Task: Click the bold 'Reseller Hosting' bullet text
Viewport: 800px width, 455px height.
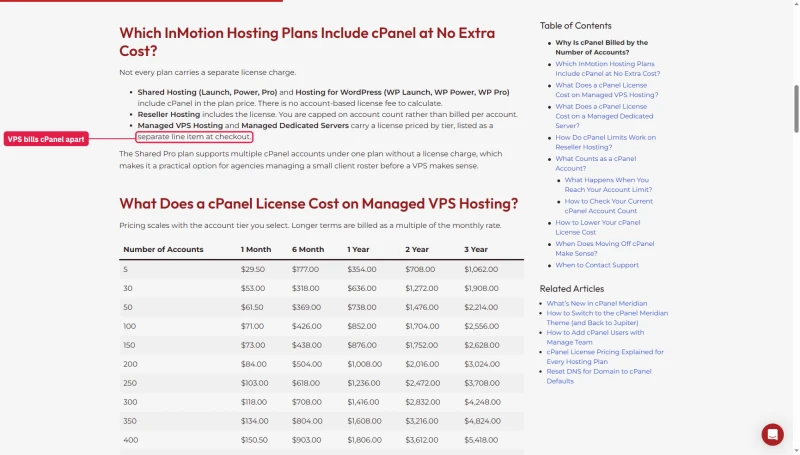Action: tap(168, 114)
